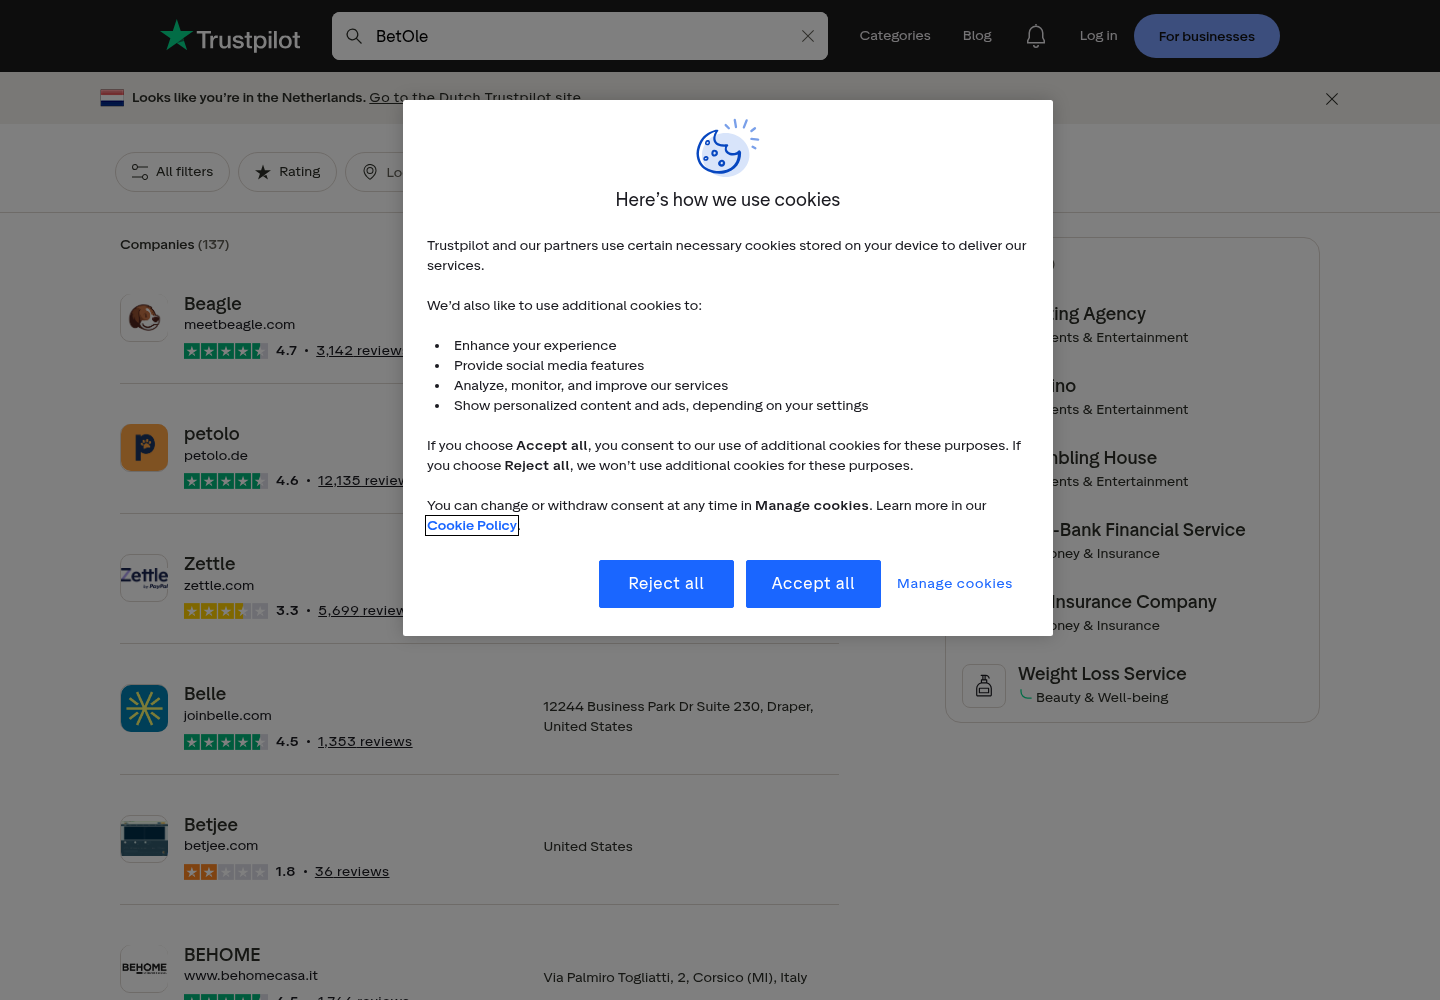1440x1000 pixels.
Task: Clear the BetOle search text
Action: pos(808,36)
